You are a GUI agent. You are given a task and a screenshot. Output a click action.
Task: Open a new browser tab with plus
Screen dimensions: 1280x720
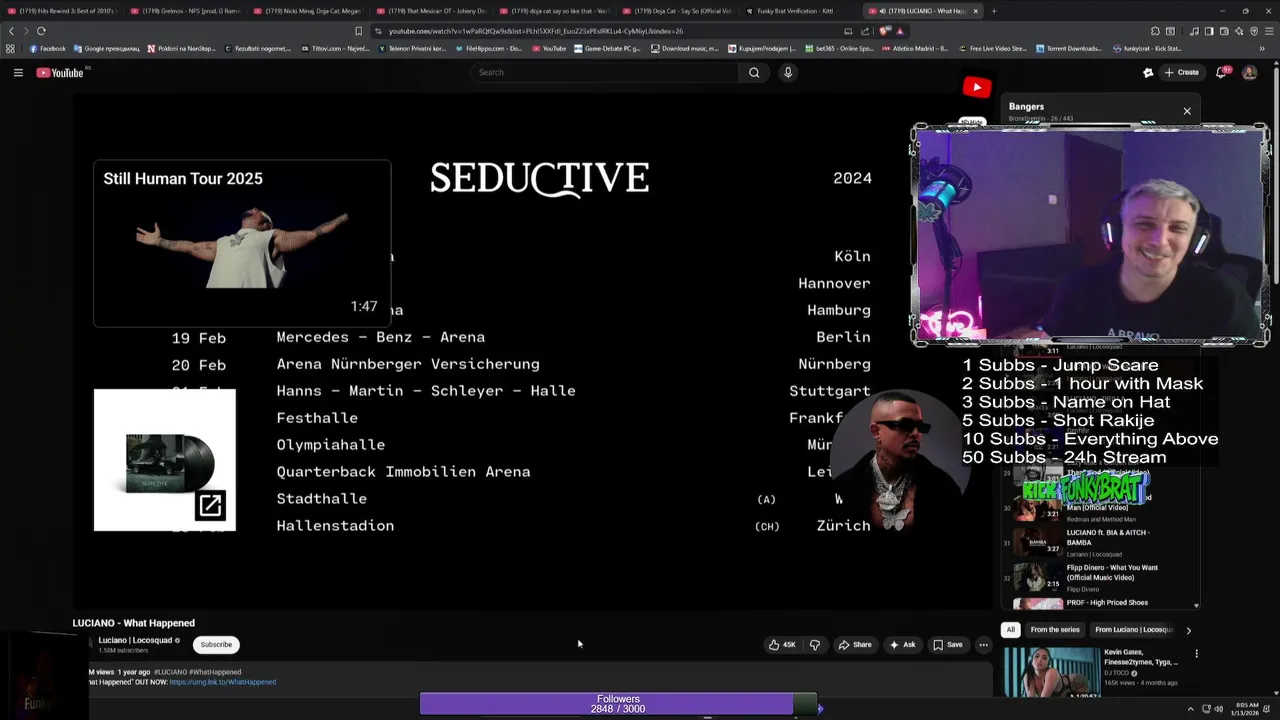pyautogui.click(x=993, y=11)
